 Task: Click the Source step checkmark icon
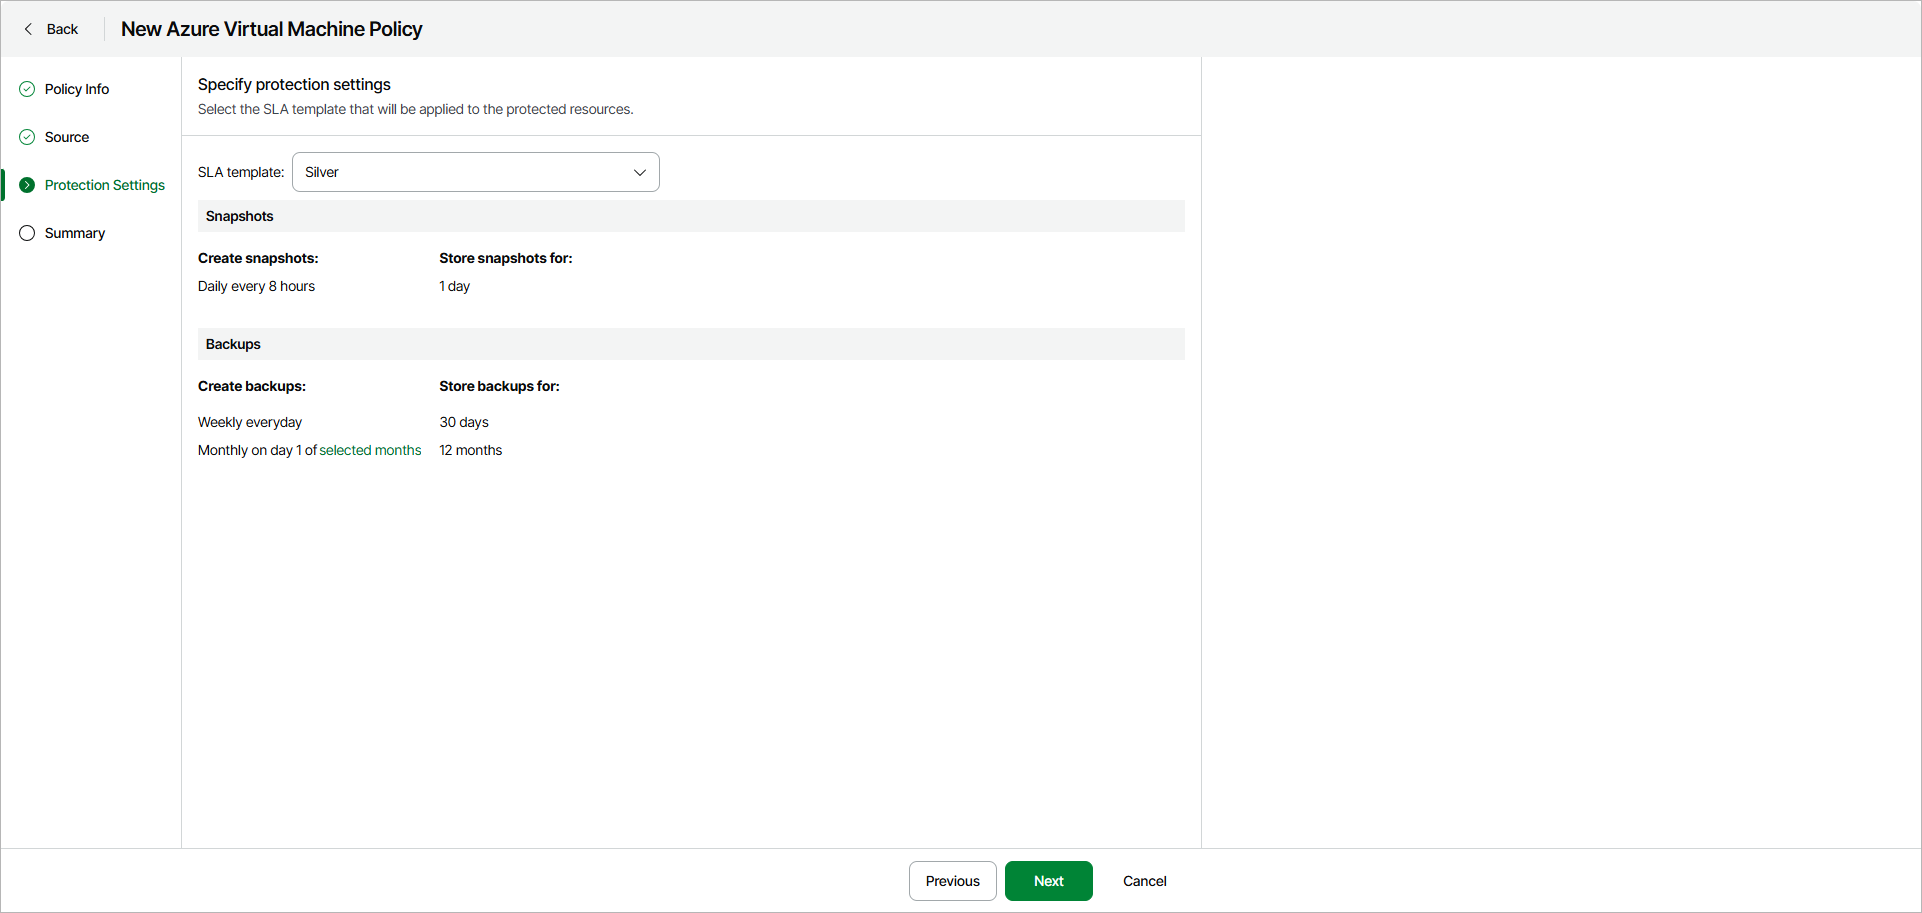click(x=27, y=137)
